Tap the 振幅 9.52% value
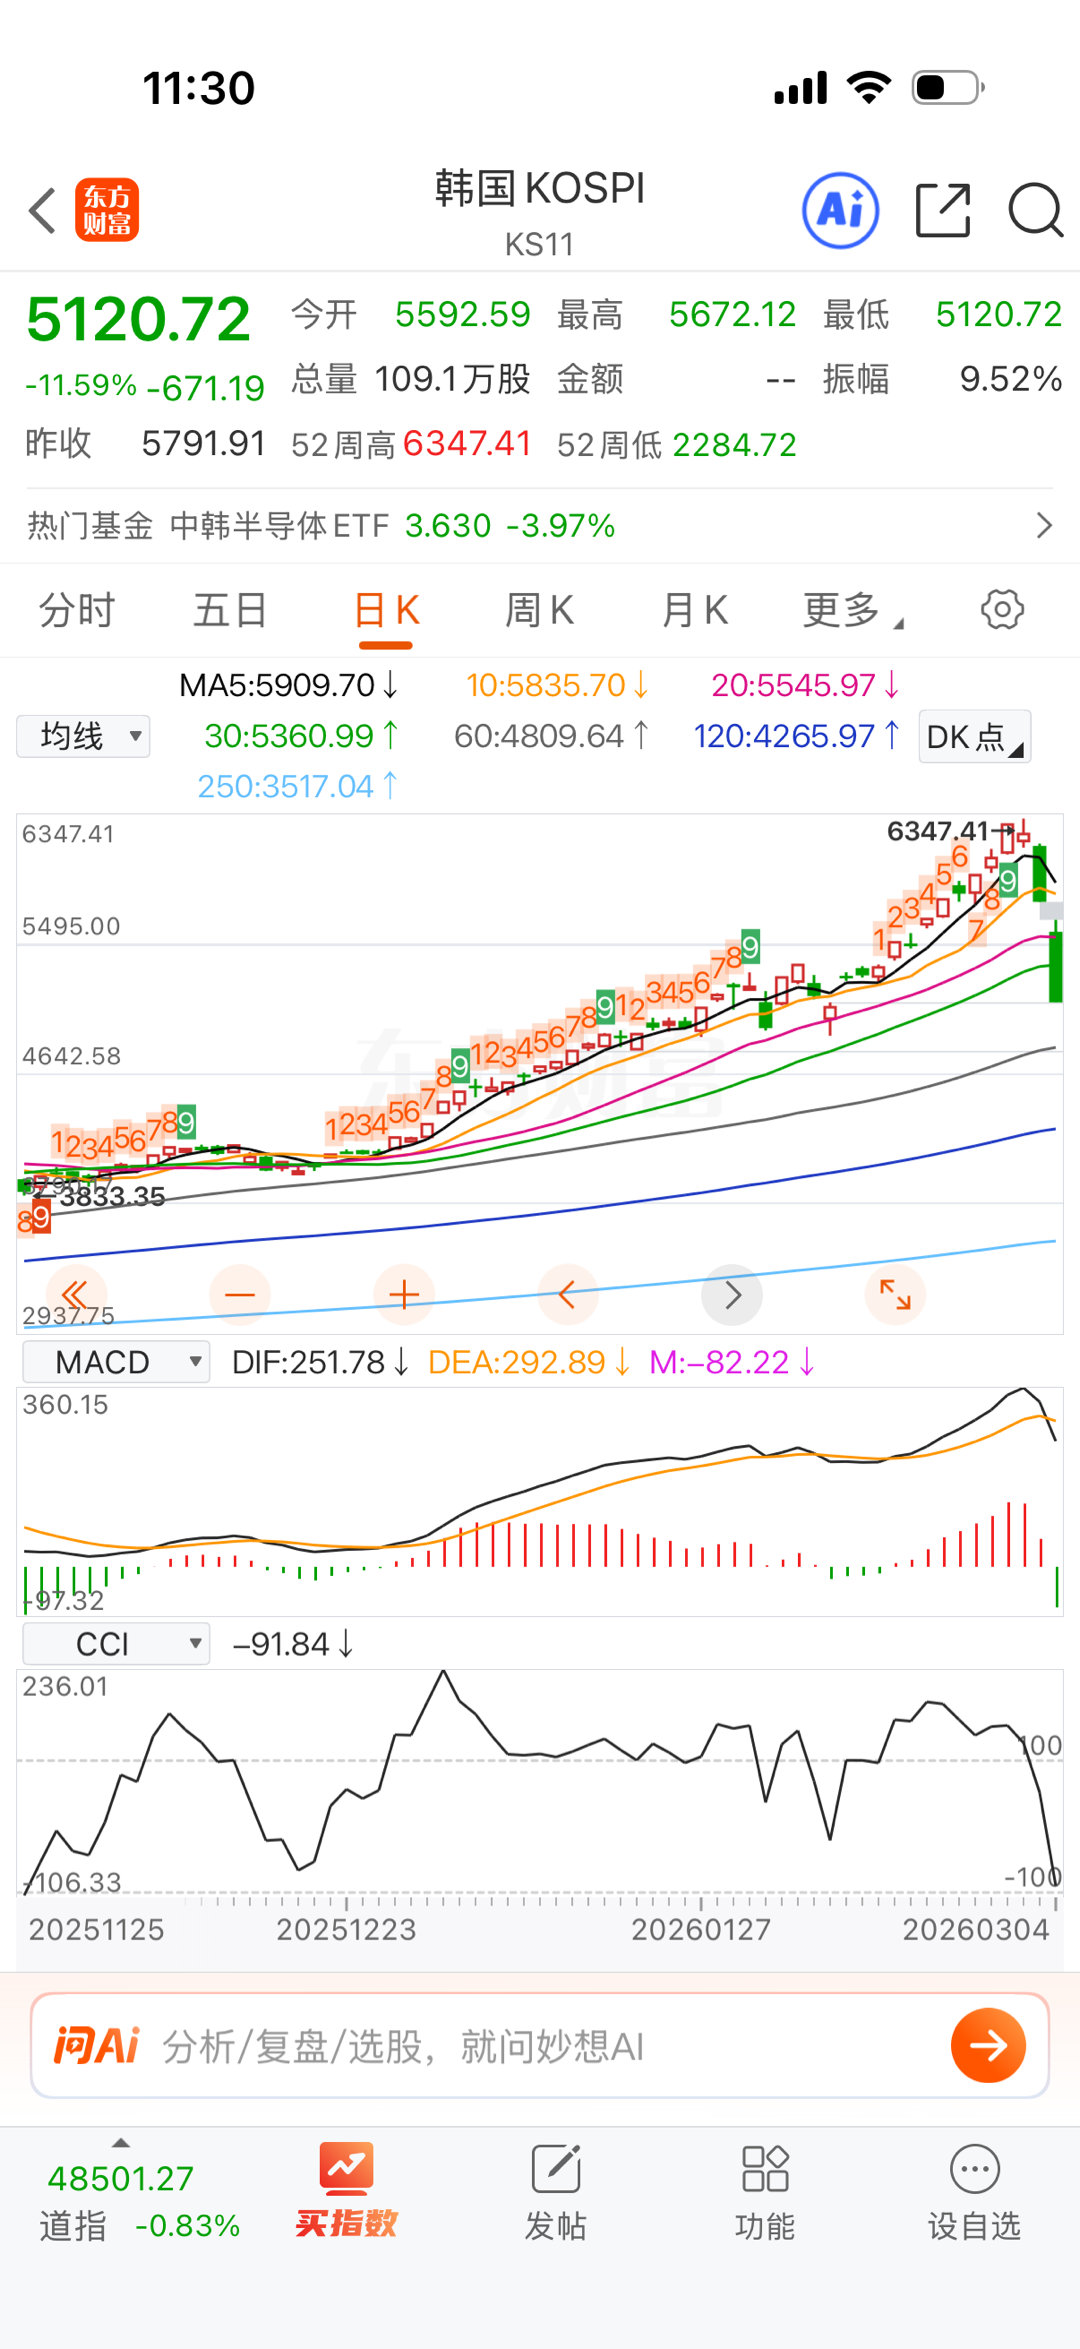 point(1010,378)
